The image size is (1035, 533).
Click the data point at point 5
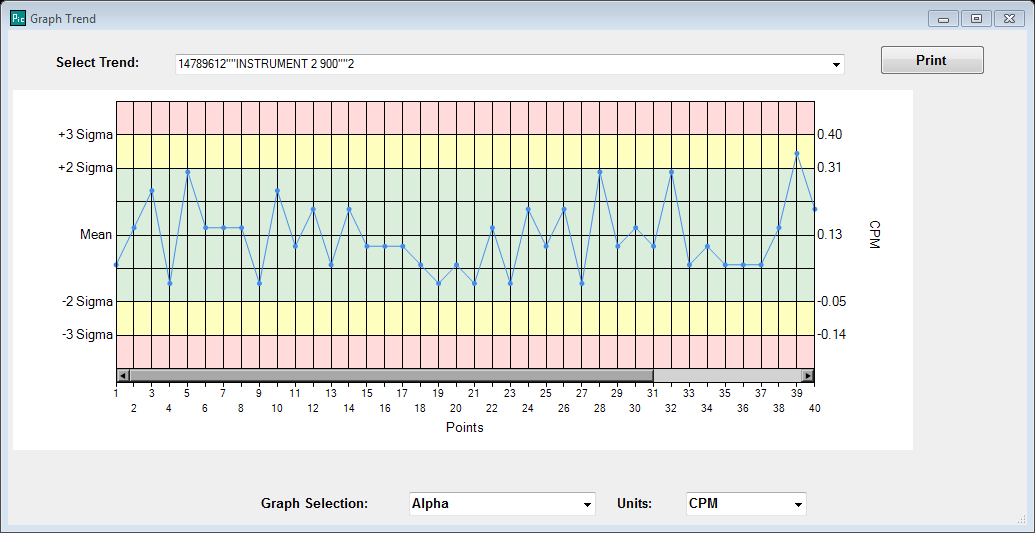pos(187,172)
